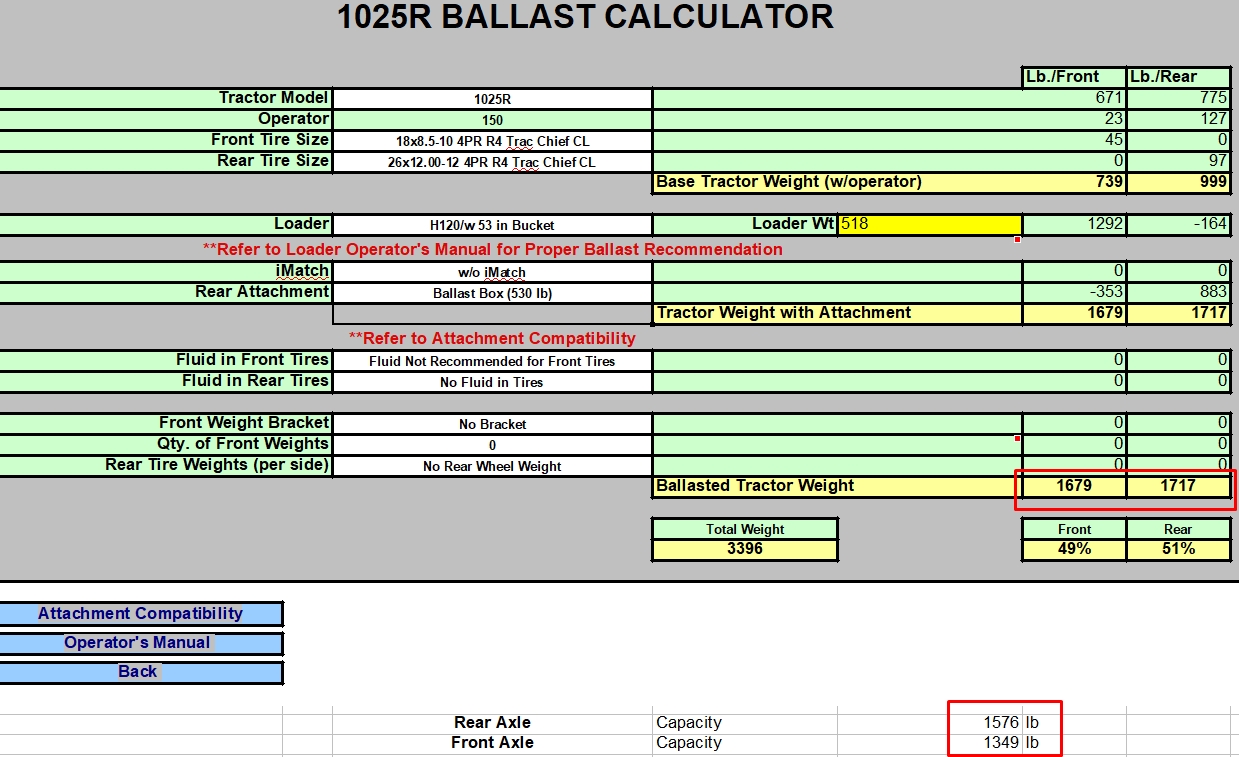Click the Base Tractor Weight (w/operator) label
1239x757 pixels.
(789, 182)
